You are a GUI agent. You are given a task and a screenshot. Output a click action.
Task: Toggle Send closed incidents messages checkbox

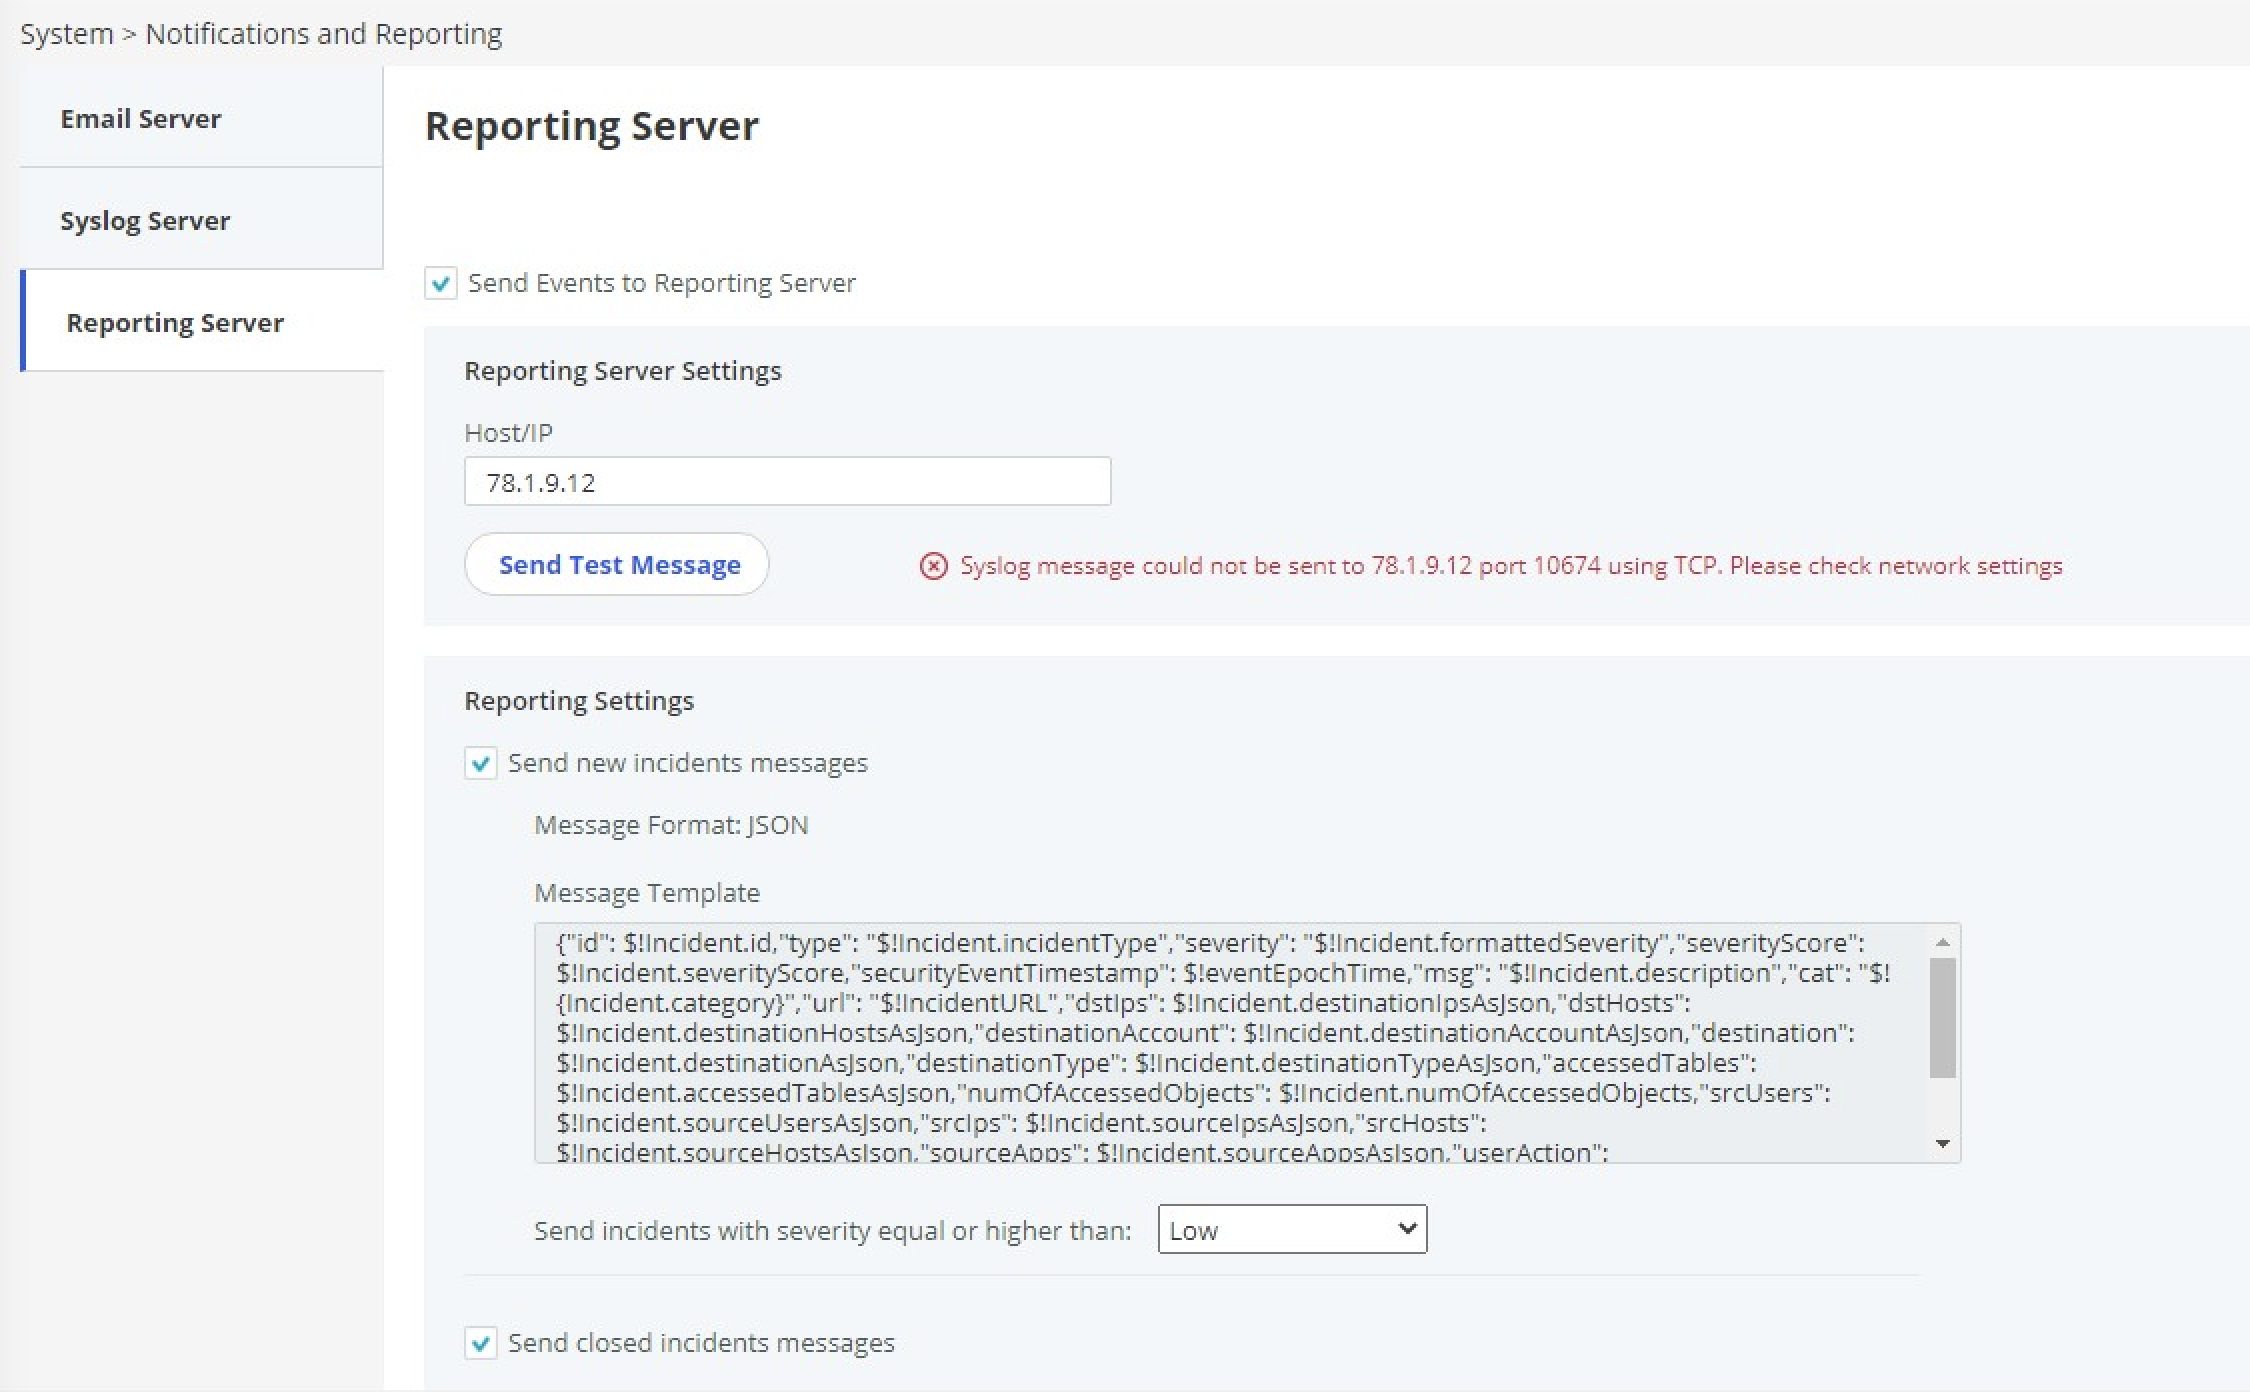(481, 1343)
